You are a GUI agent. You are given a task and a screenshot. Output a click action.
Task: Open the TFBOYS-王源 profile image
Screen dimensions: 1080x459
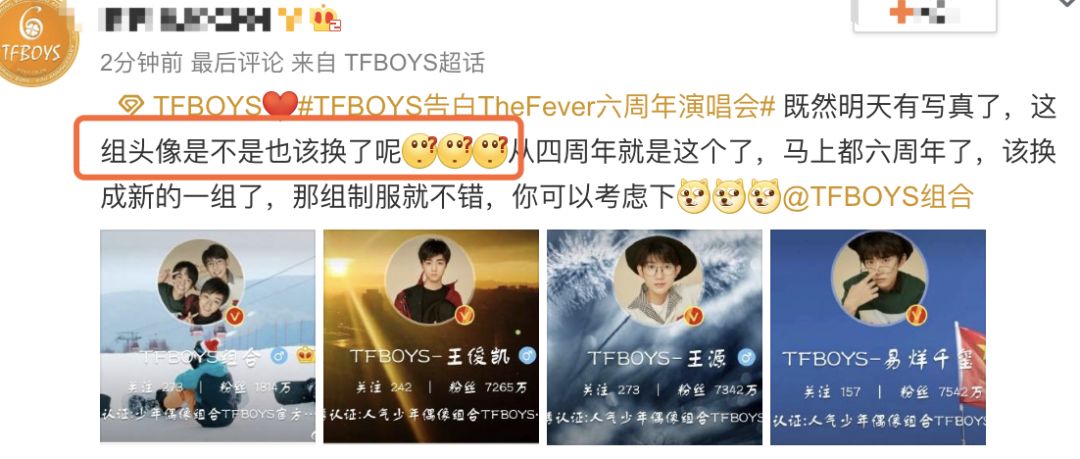pos(654,337)
